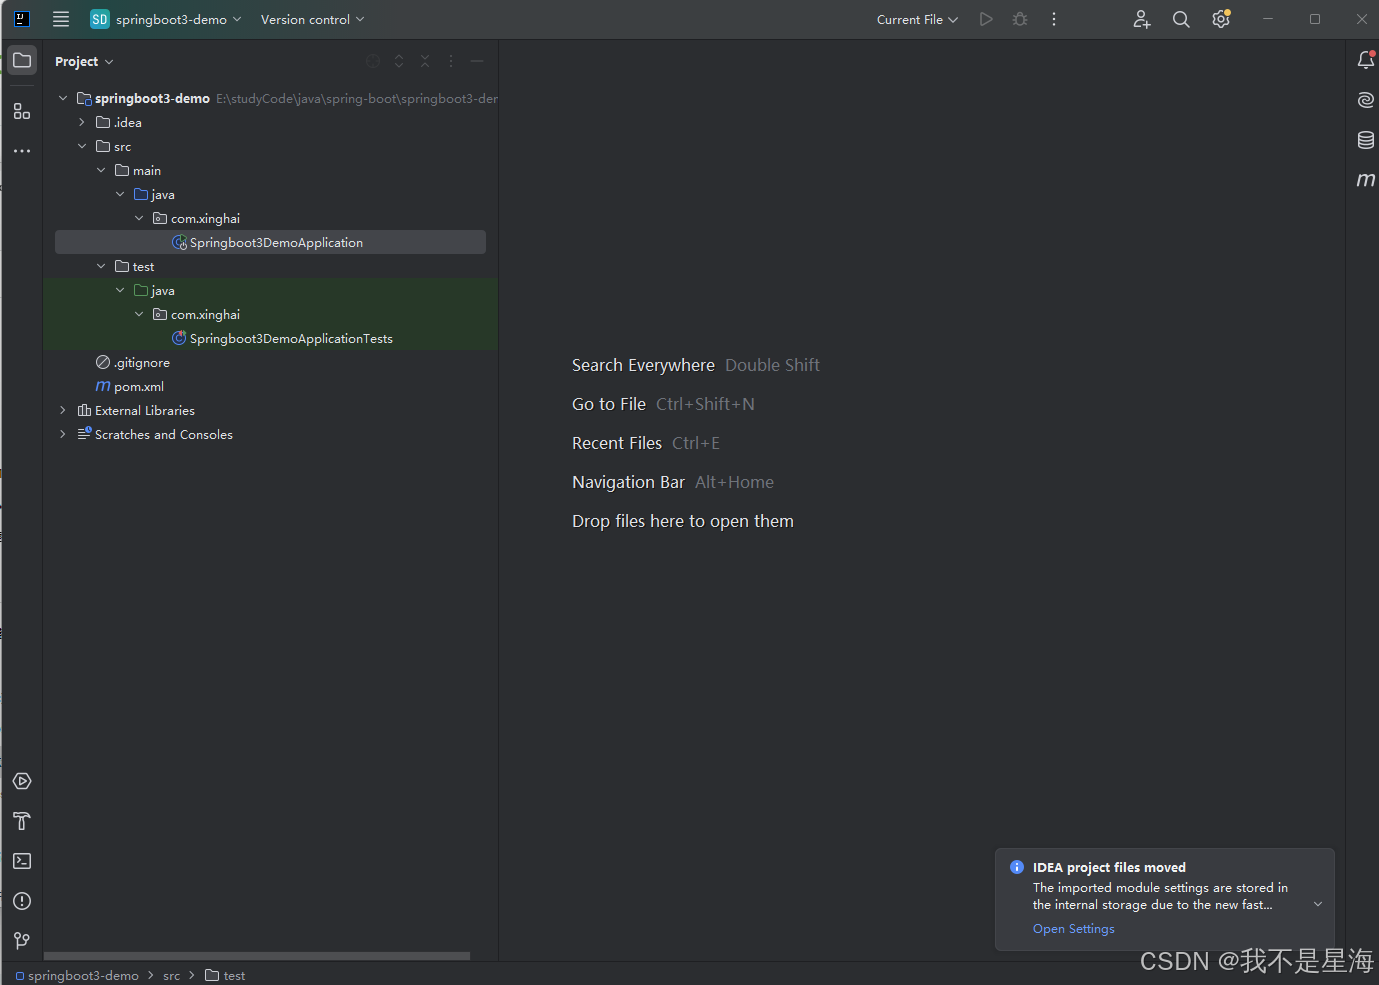Open the Terminal tool window
Screen dimensions: 1379x985
tap(22, 861)
